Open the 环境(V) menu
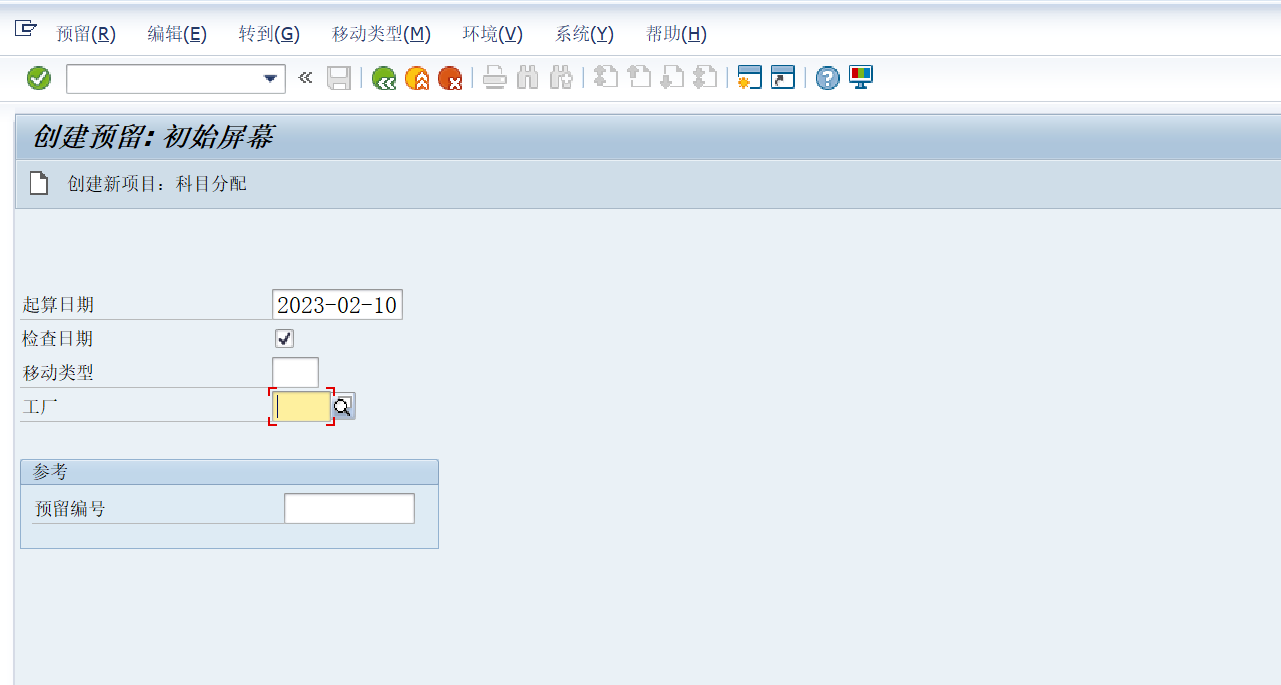Image resolution: width=1281 pixels, height=685 pixels. pos(492,34)
